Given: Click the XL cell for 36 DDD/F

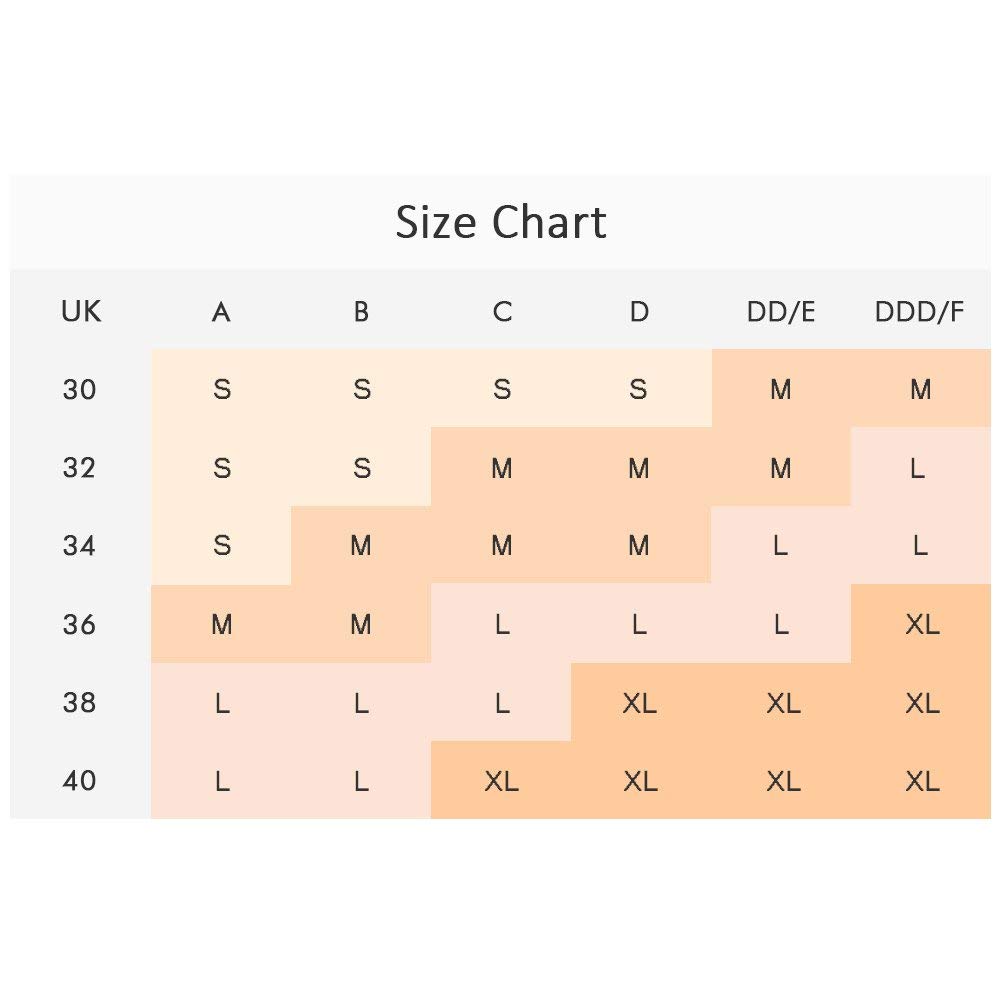Looking at the screenshot, I should click(x=921, y=624).
